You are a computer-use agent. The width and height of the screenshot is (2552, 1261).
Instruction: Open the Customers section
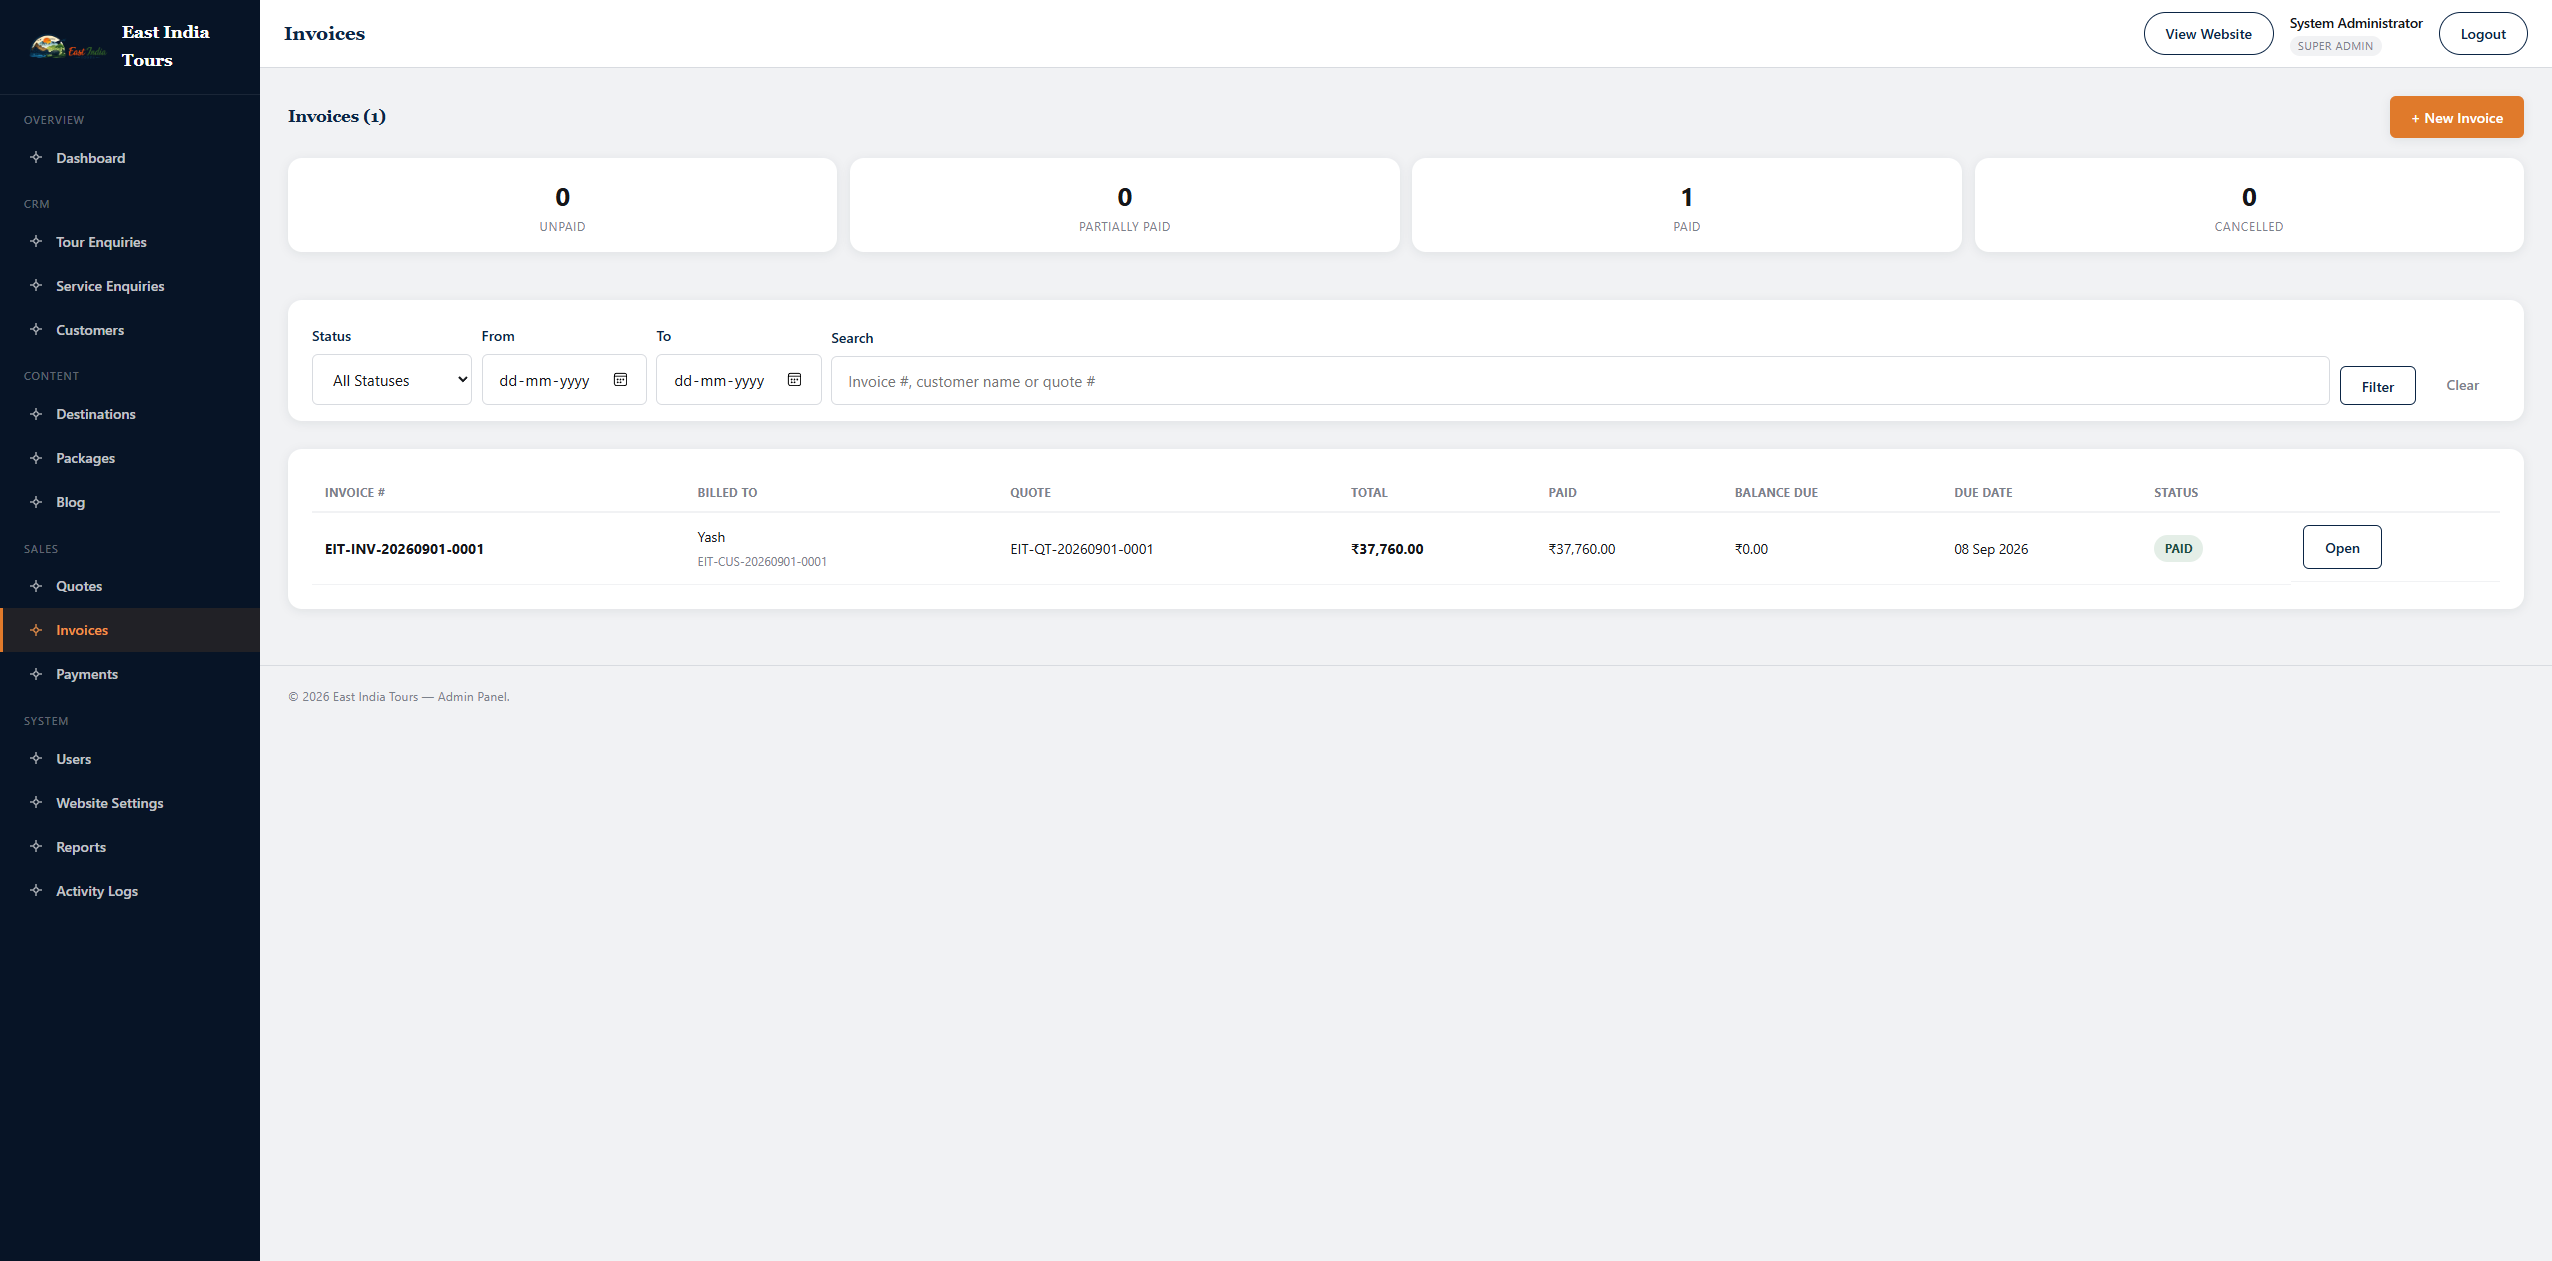click(x=130, y=330)
